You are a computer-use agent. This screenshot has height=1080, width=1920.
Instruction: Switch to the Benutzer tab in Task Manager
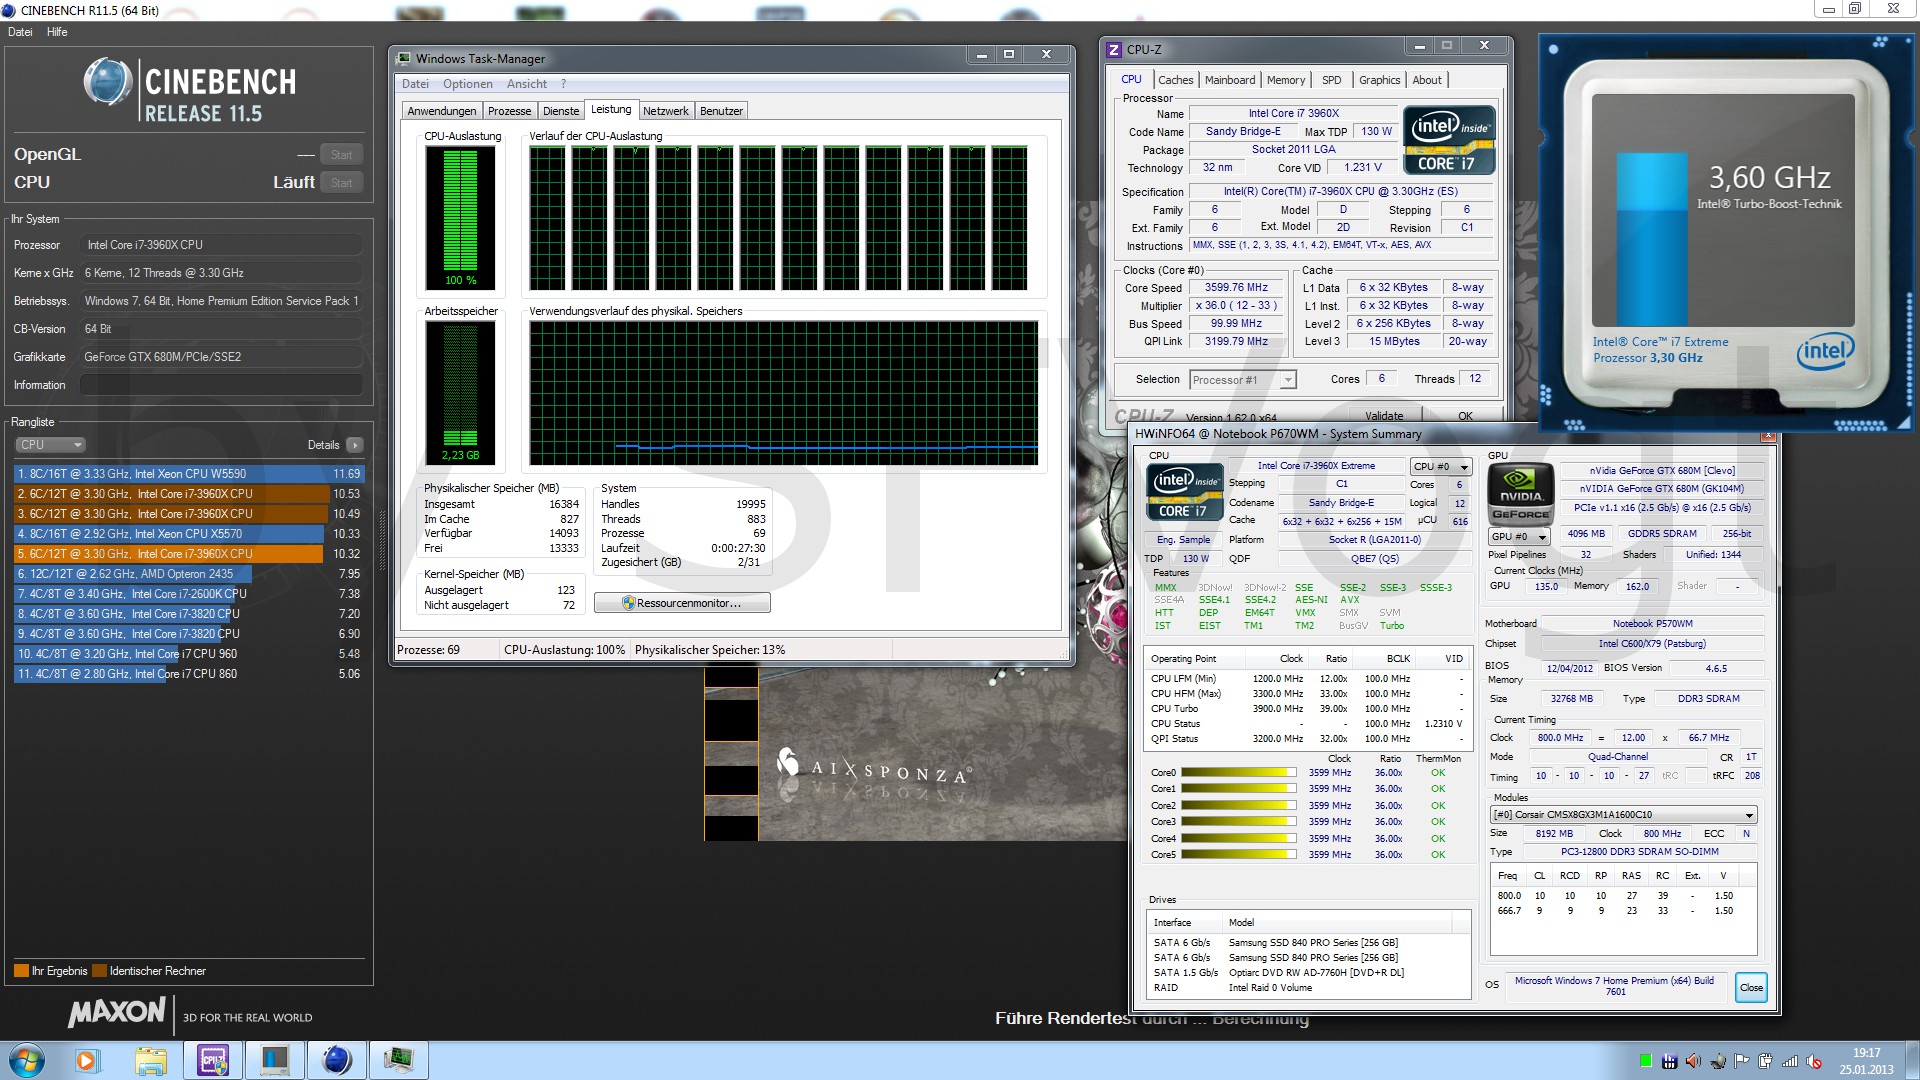[x=721, y=111]
